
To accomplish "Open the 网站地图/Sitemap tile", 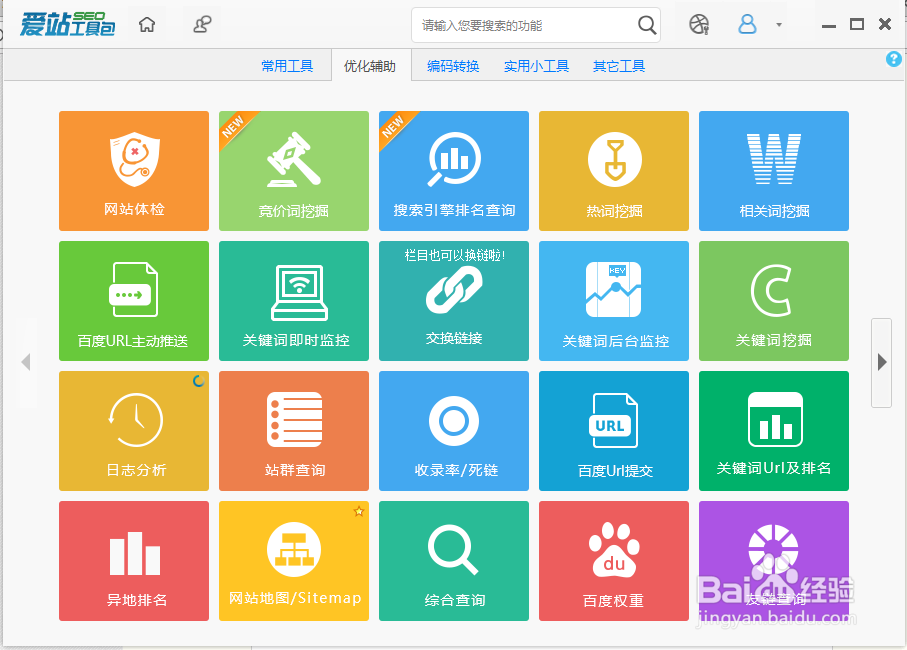I will click(294, 561).
